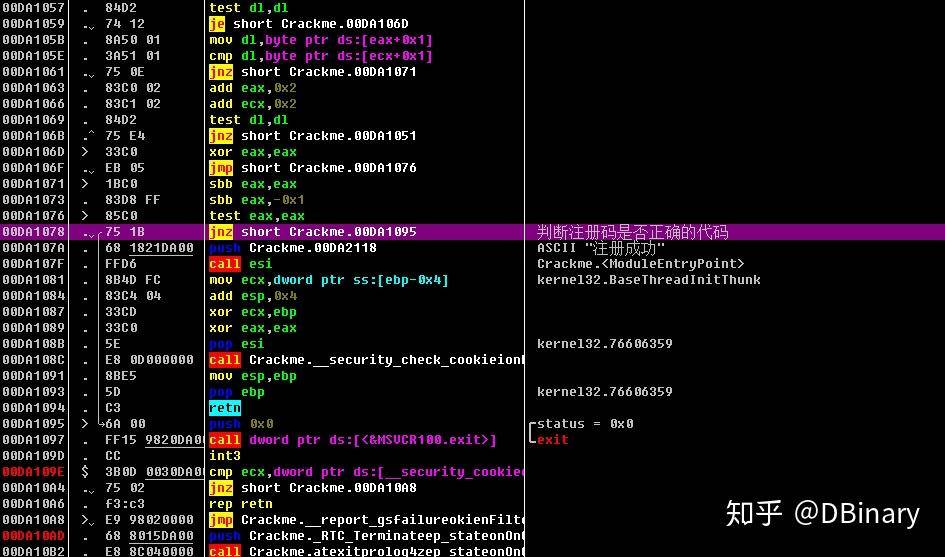Click the 'retn' instruction at 00DA1094
This screenshot has height=557, width=945.
[225, 408]
